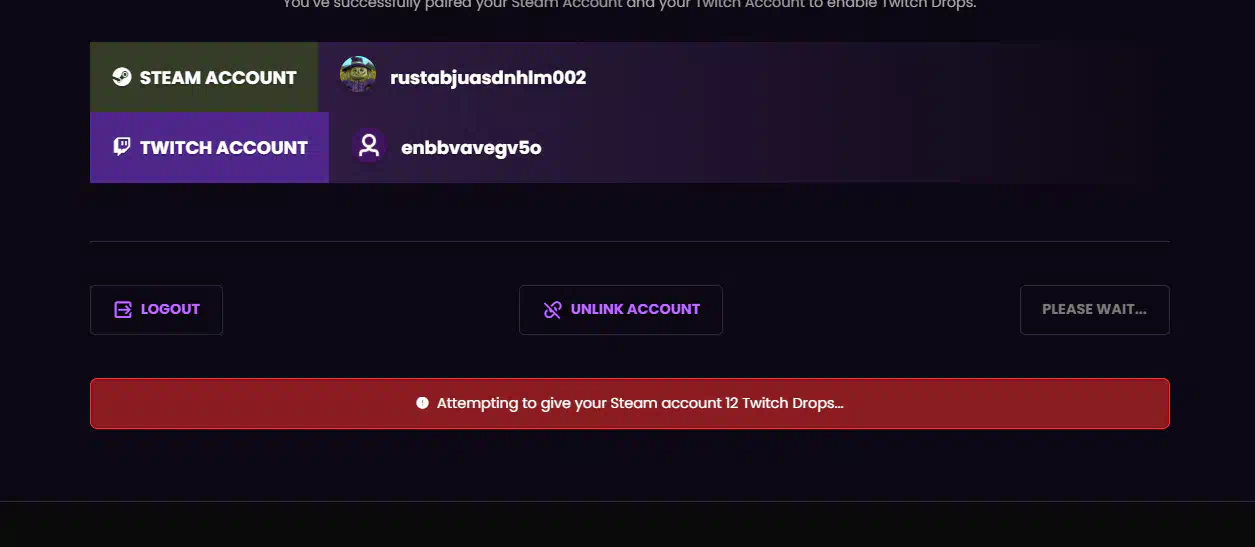Click the dark footer bar at the bottom
Viewport: 1255px width, 547px height.
click(x=627, y=524)
